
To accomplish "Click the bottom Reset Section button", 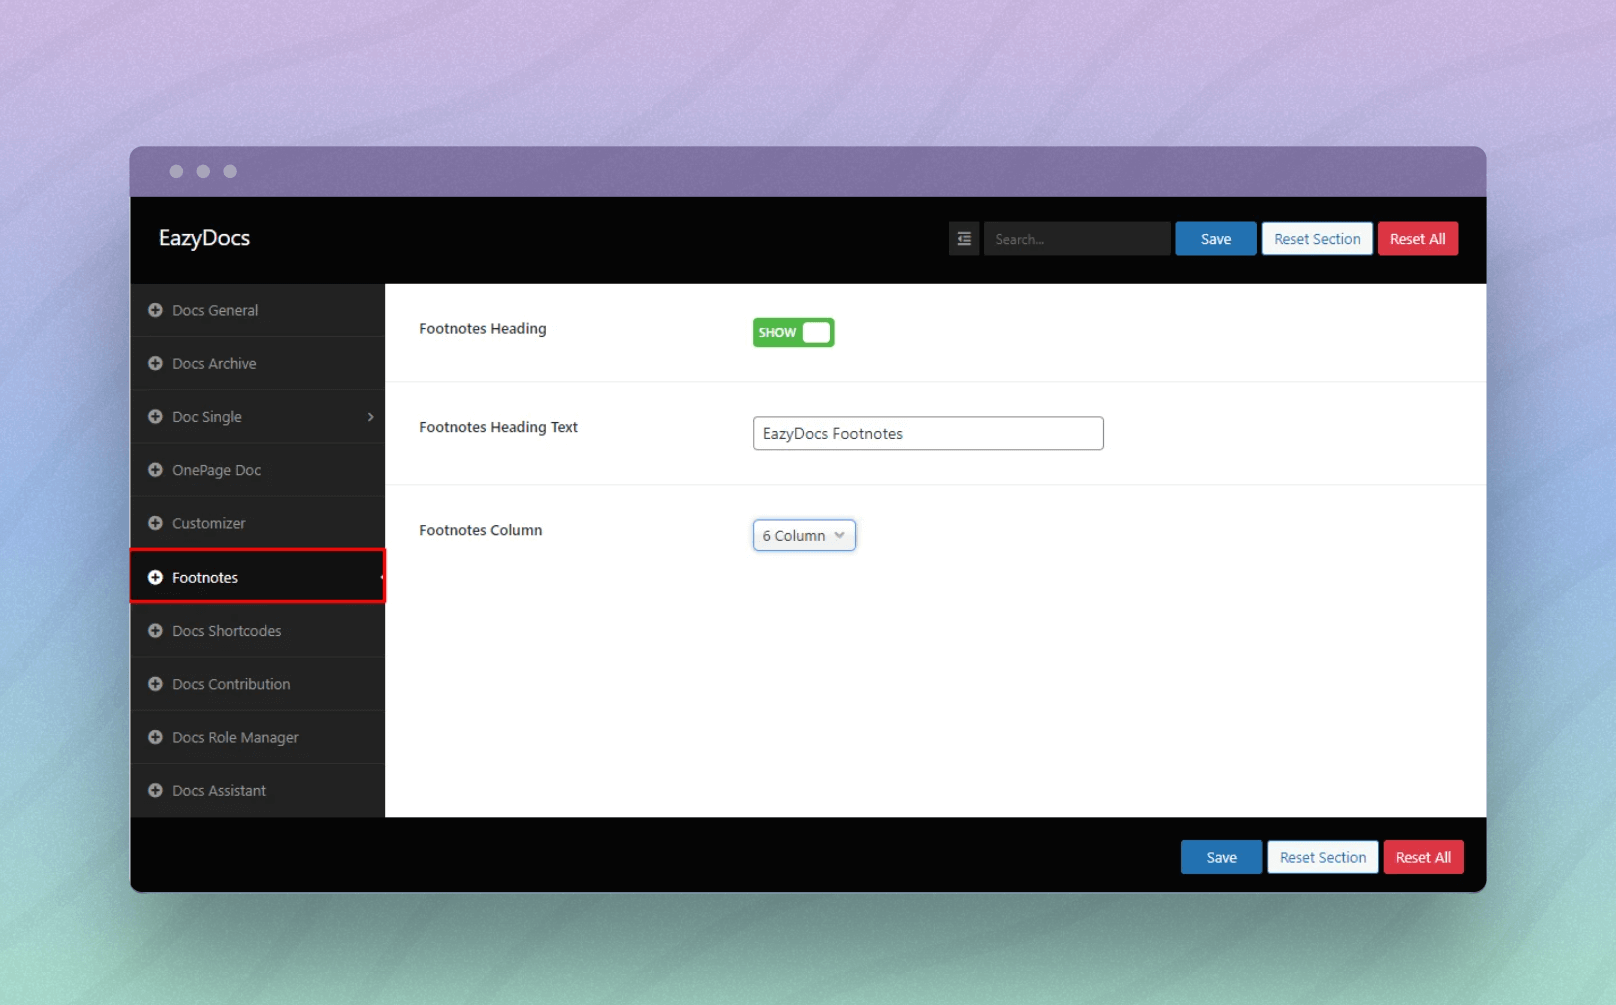I will pos(1322,857).
